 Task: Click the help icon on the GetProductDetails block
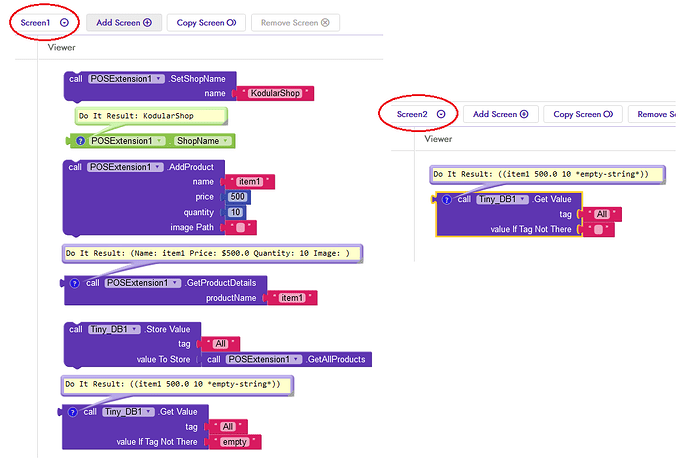[73, 283]
